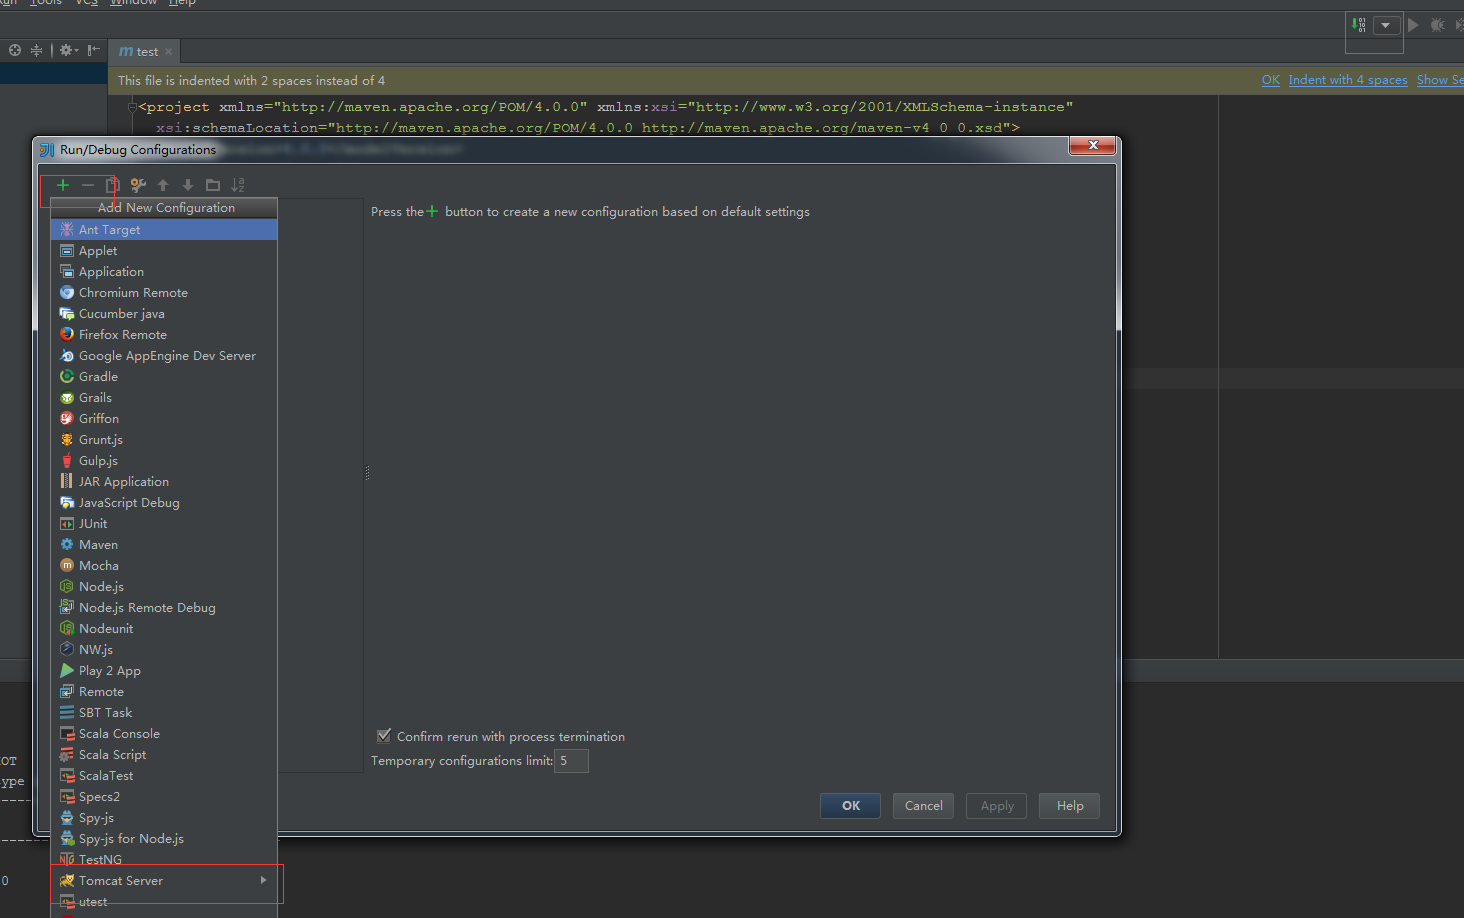Select TestNG configuration type
Viewport: 1464px width, 918px height.
tap(164, 860)
